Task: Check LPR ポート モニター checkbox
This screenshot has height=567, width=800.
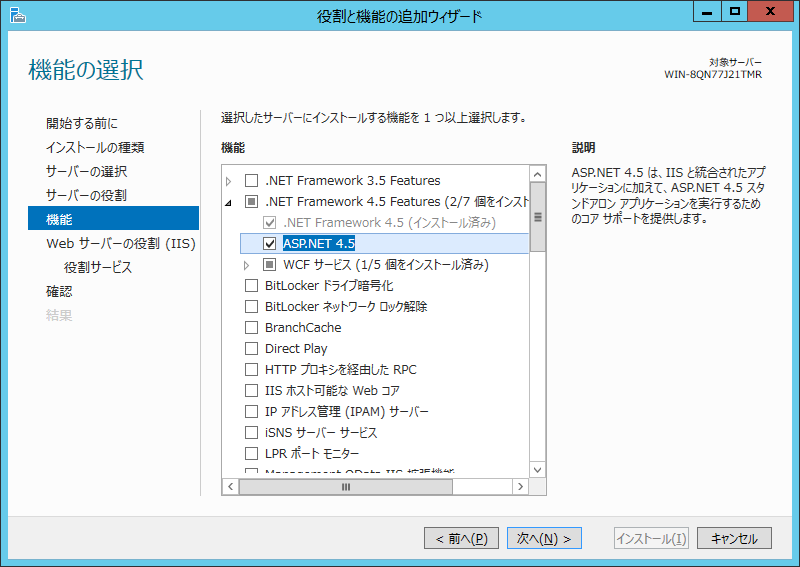Action: 252,453
